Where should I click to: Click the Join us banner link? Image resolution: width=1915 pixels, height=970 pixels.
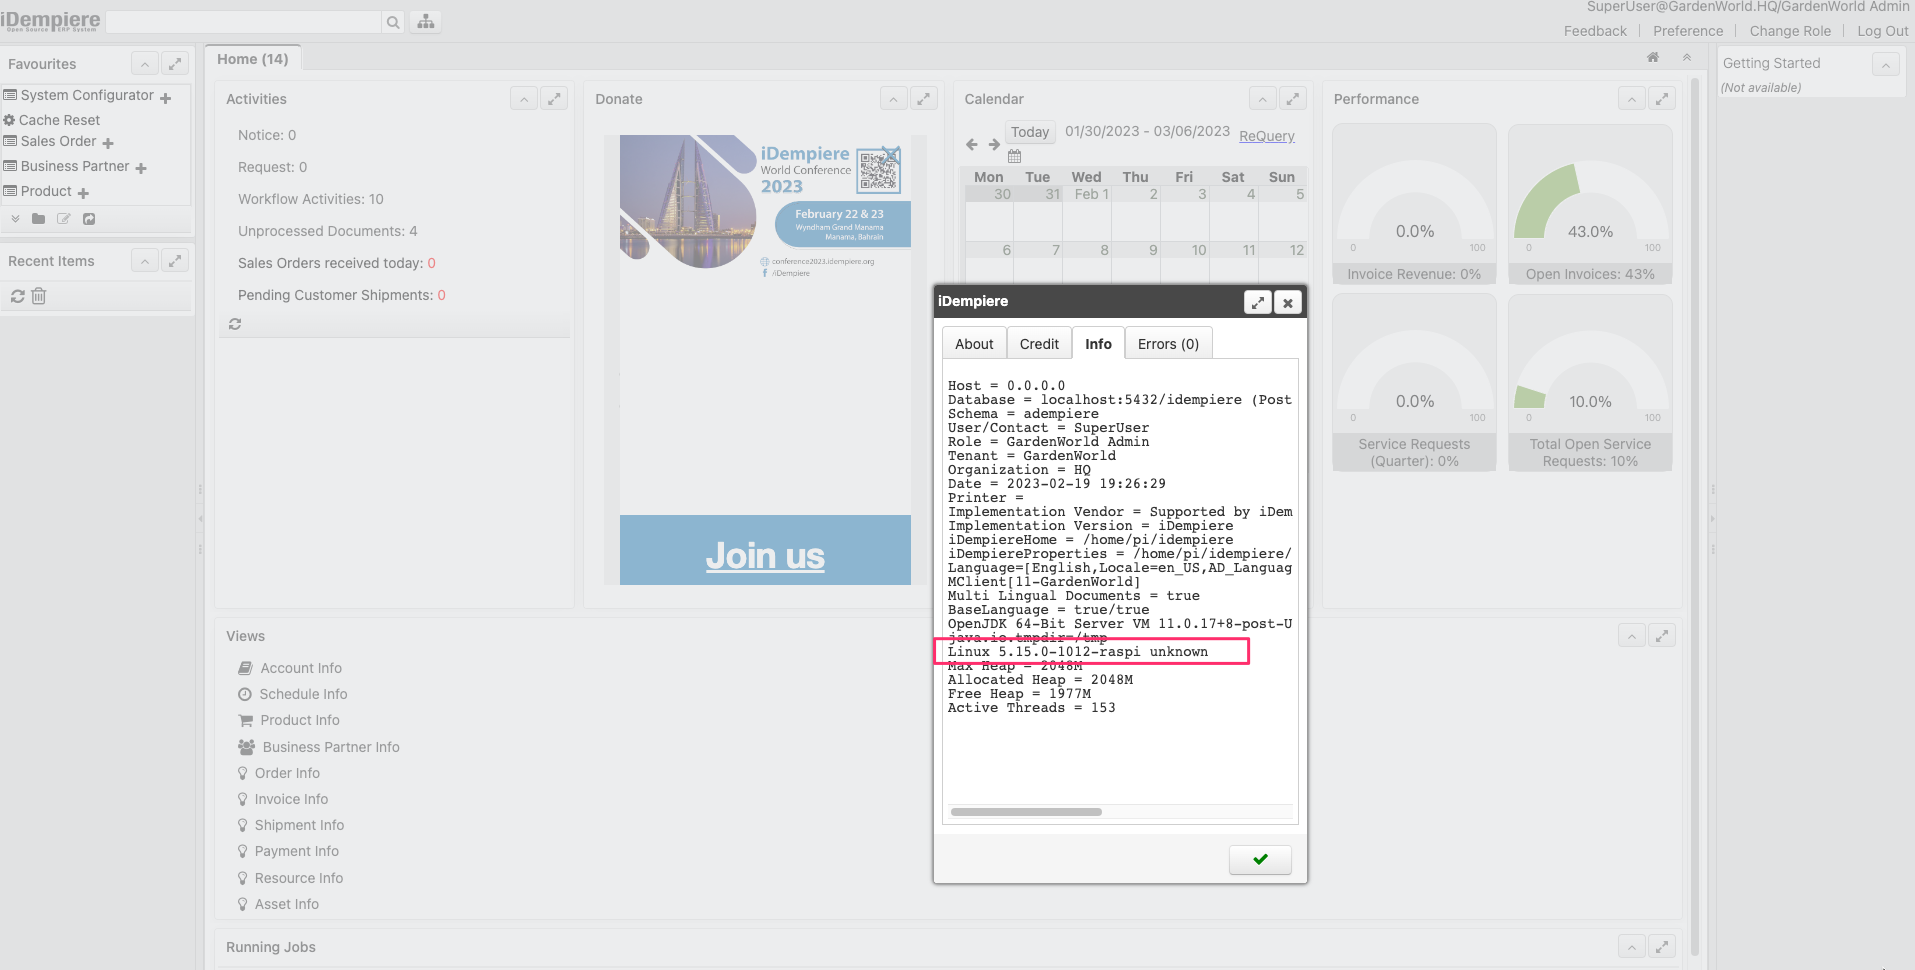click(x=765, y=555)
